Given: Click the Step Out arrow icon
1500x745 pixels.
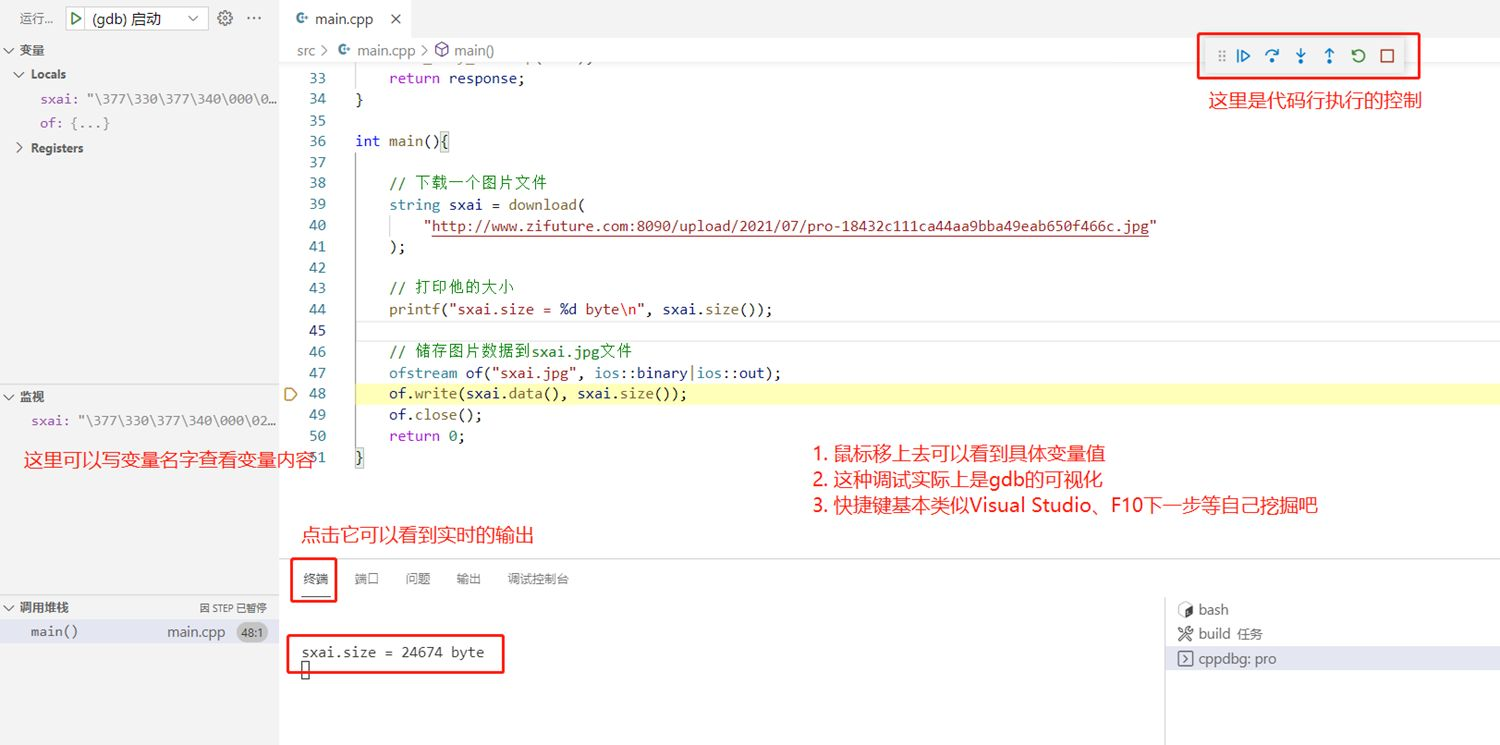Looking at the screenshot, I should click(1329, 56).
